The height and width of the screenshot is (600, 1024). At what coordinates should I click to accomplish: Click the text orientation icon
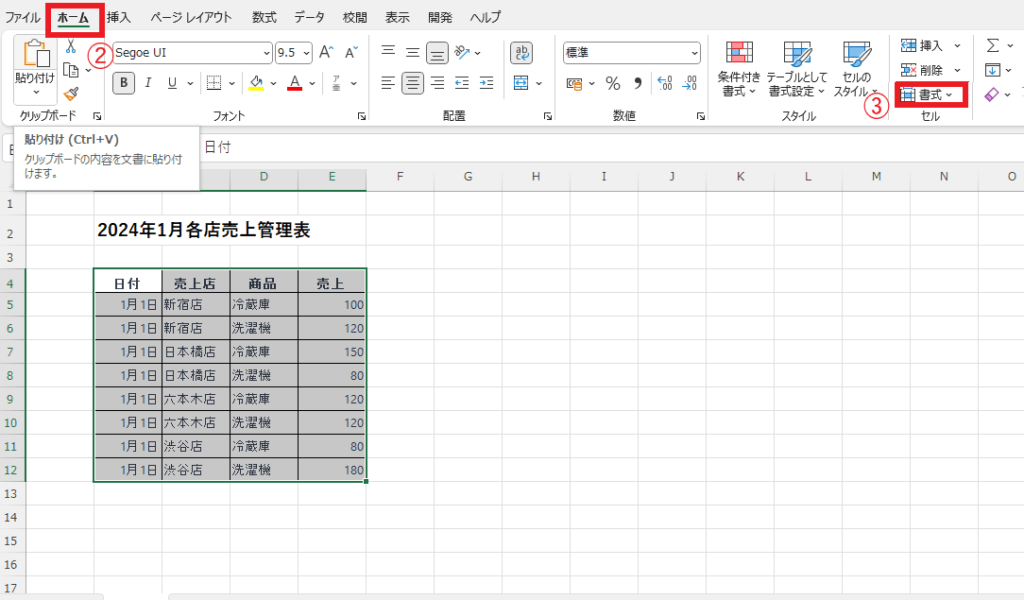(x=462, y=52)
